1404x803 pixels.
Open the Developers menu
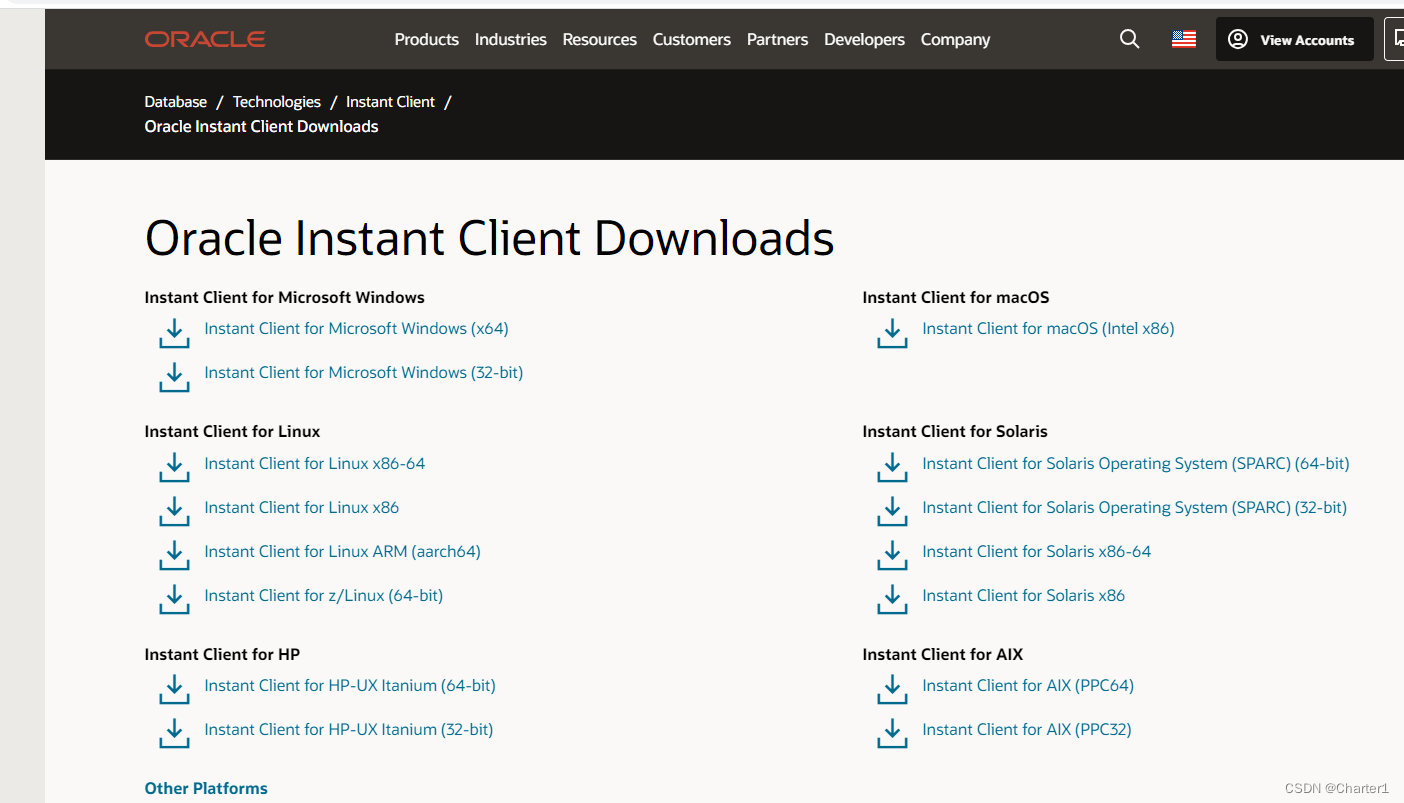coord(865,39)
